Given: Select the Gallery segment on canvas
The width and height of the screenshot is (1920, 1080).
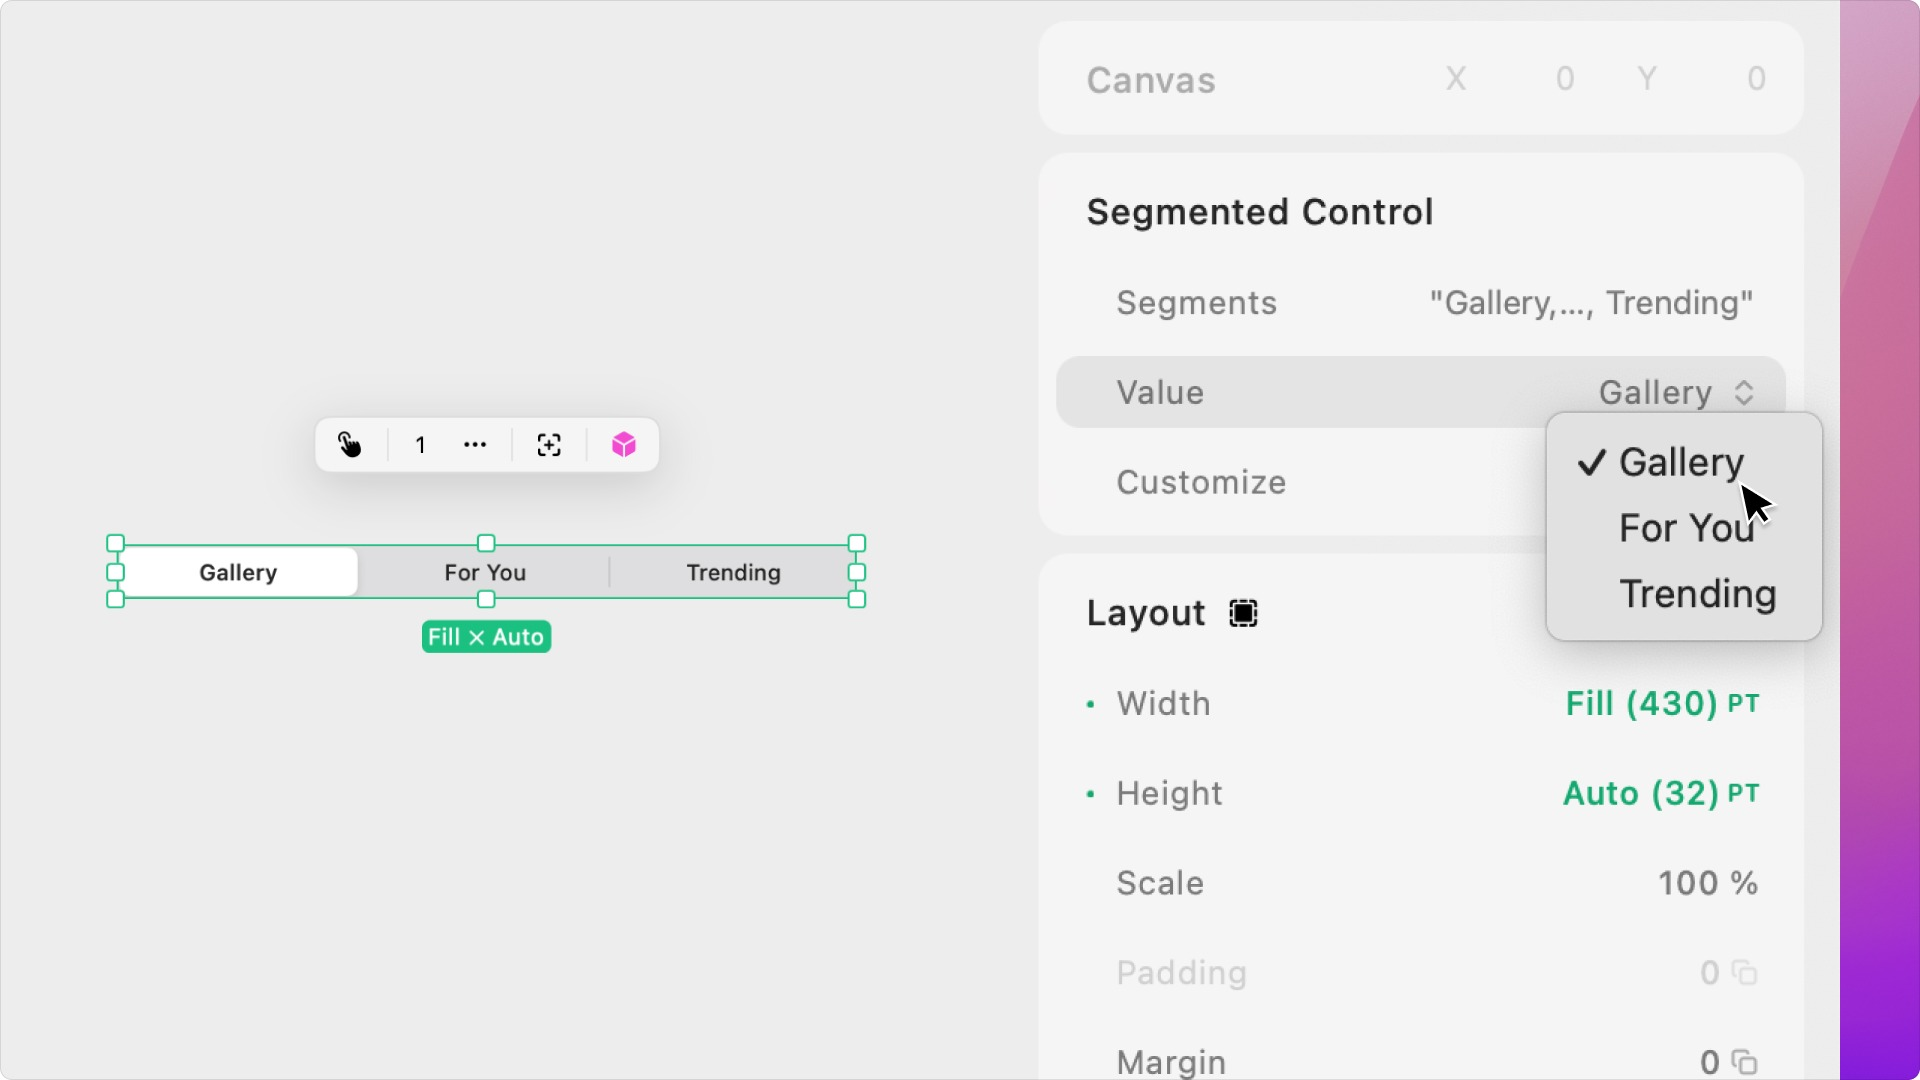Looking at the screenshot, I should click(238, 572).
